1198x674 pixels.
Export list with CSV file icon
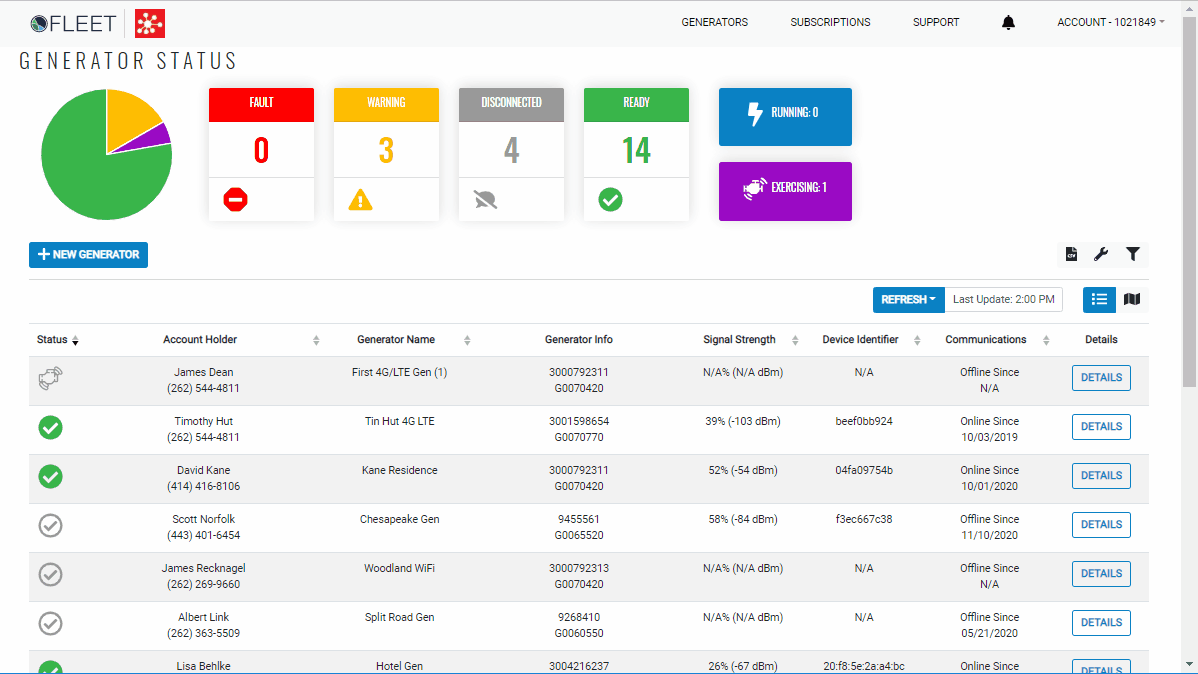tap(1071, 254)
